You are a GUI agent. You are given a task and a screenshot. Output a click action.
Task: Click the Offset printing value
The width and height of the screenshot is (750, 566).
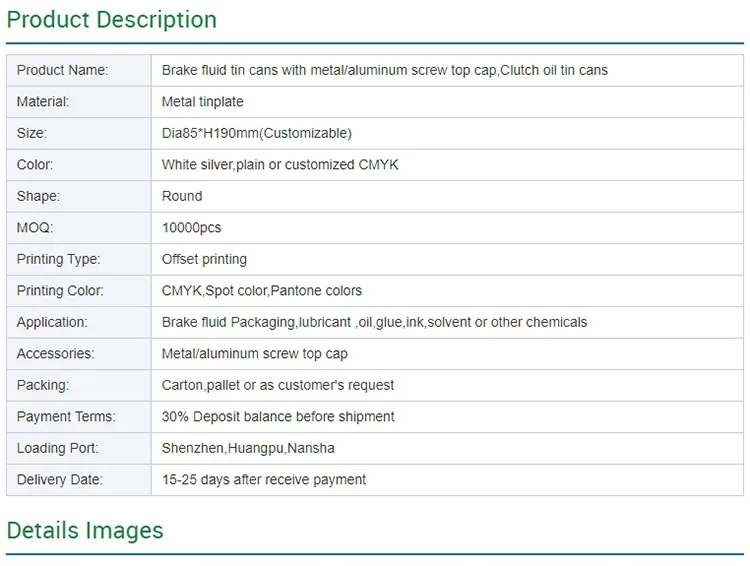pyautogui.click(x=204, y=259)
